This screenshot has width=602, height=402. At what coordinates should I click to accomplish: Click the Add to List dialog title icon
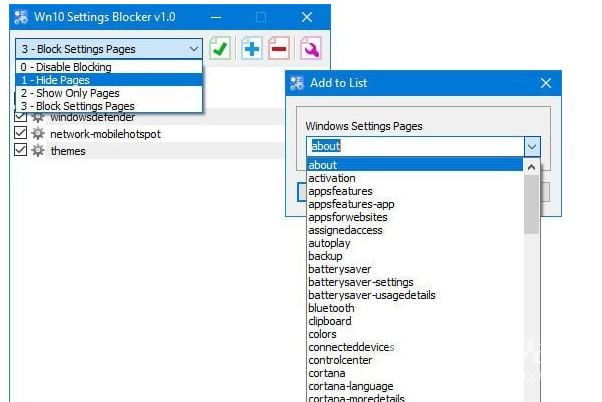pos(297,83)
